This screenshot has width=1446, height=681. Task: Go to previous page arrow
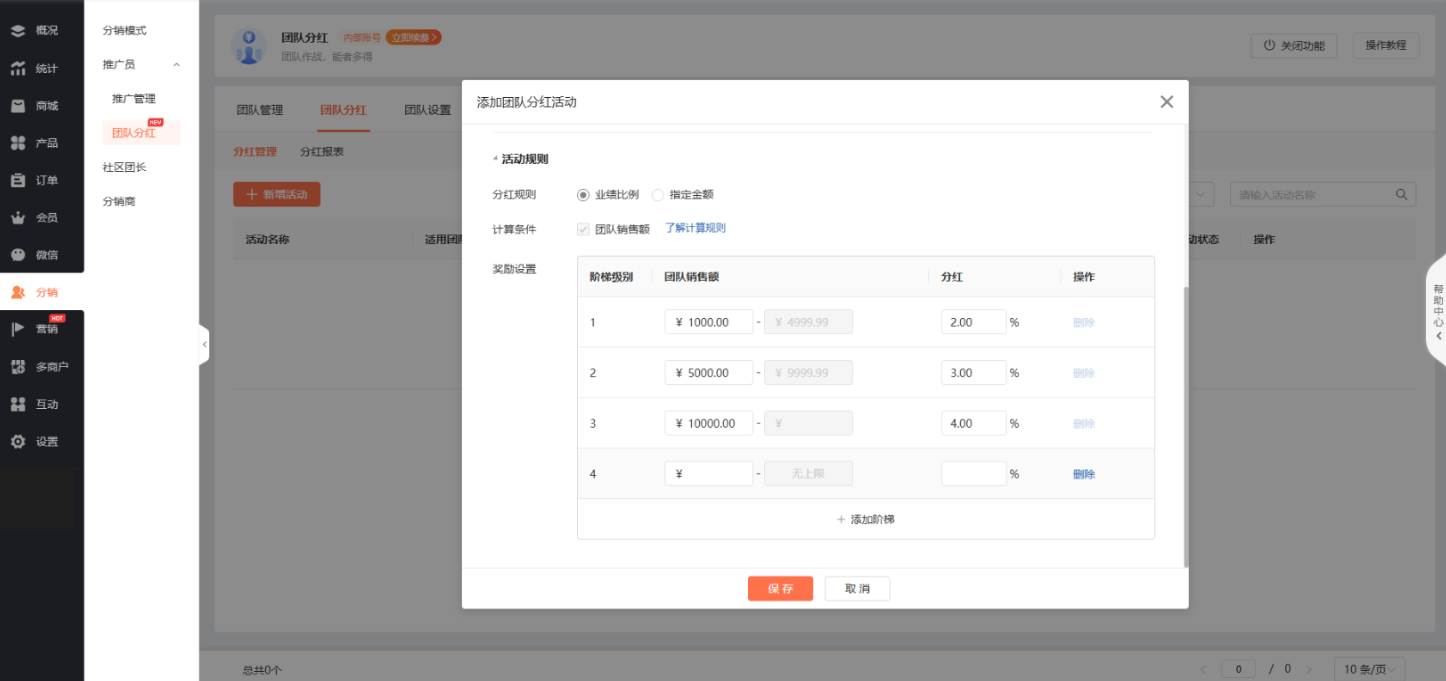[1203, 669]
